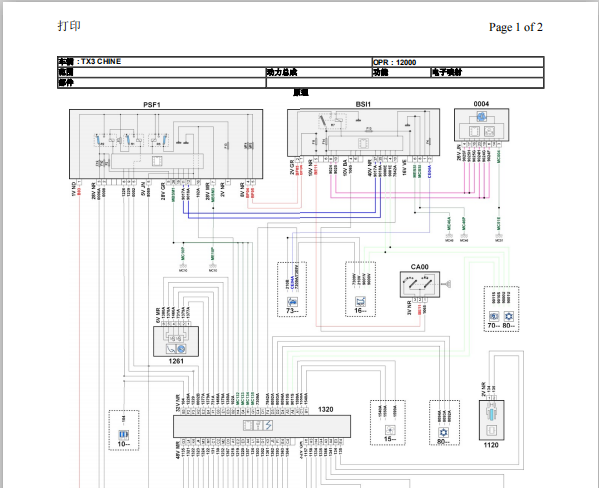Select the processor chip icon inside PSF1
The width and height of the screenshot is (599, 488).
tap(157, 161)
